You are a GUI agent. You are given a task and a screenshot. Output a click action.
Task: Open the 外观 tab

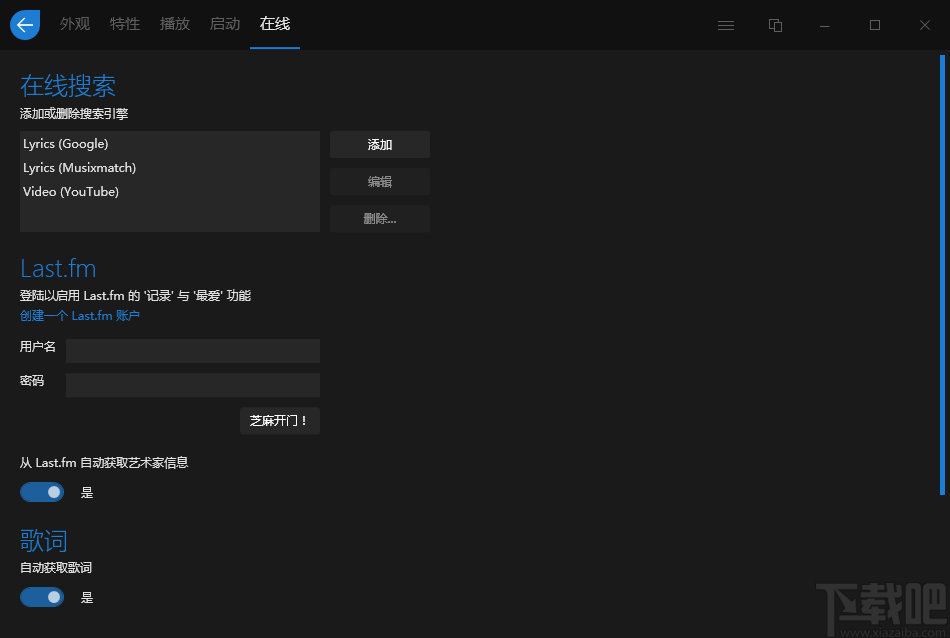coord(75,24)
